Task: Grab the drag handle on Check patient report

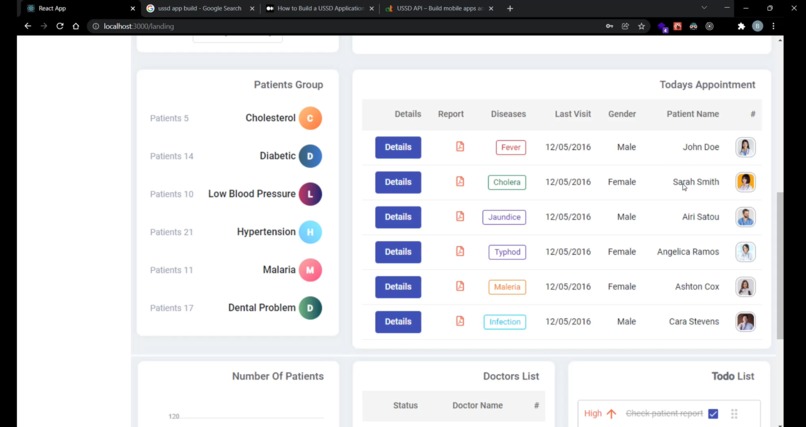Action: point(734,414)
